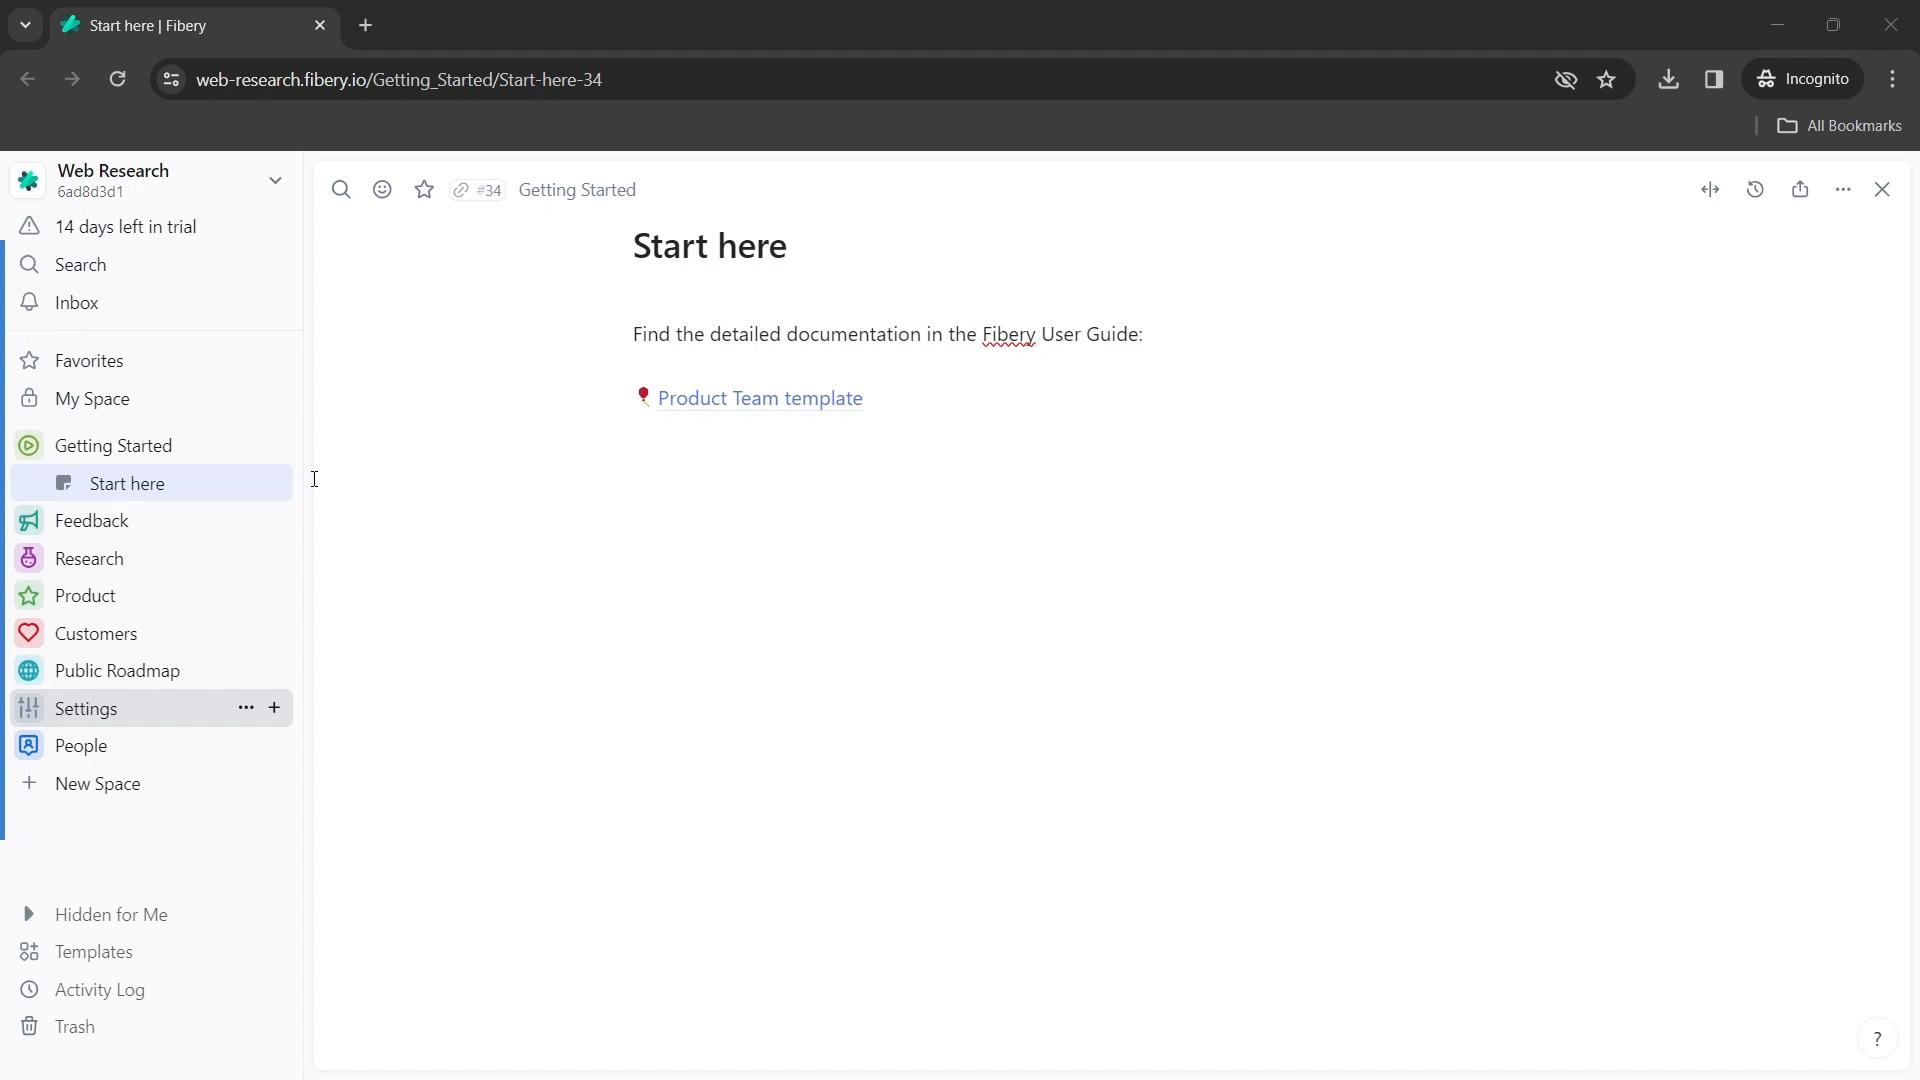Click the entity reference #34 identifier
This screenshot has height=1080, width=1920.
click(x=477, y=190)
